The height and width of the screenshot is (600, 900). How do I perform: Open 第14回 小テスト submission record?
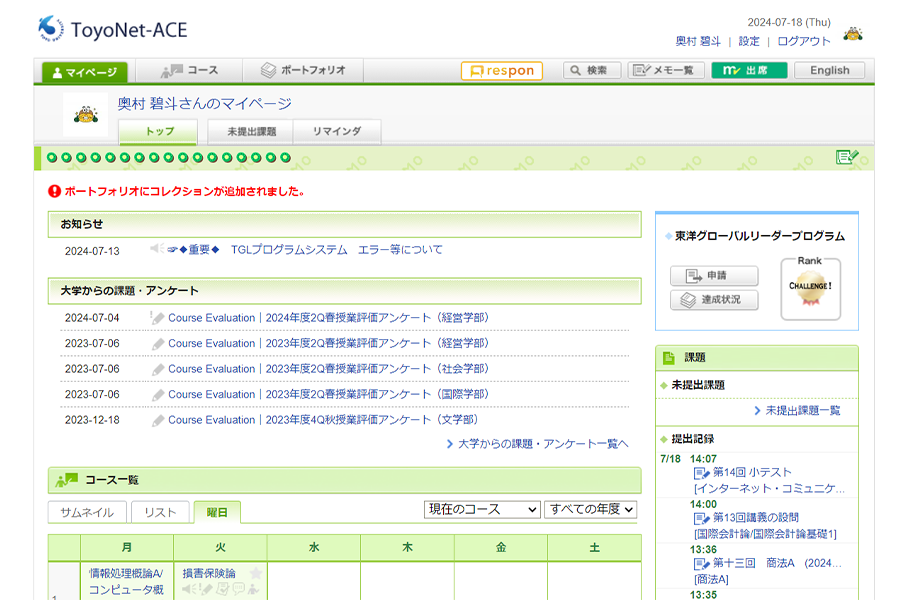[752, 473]
